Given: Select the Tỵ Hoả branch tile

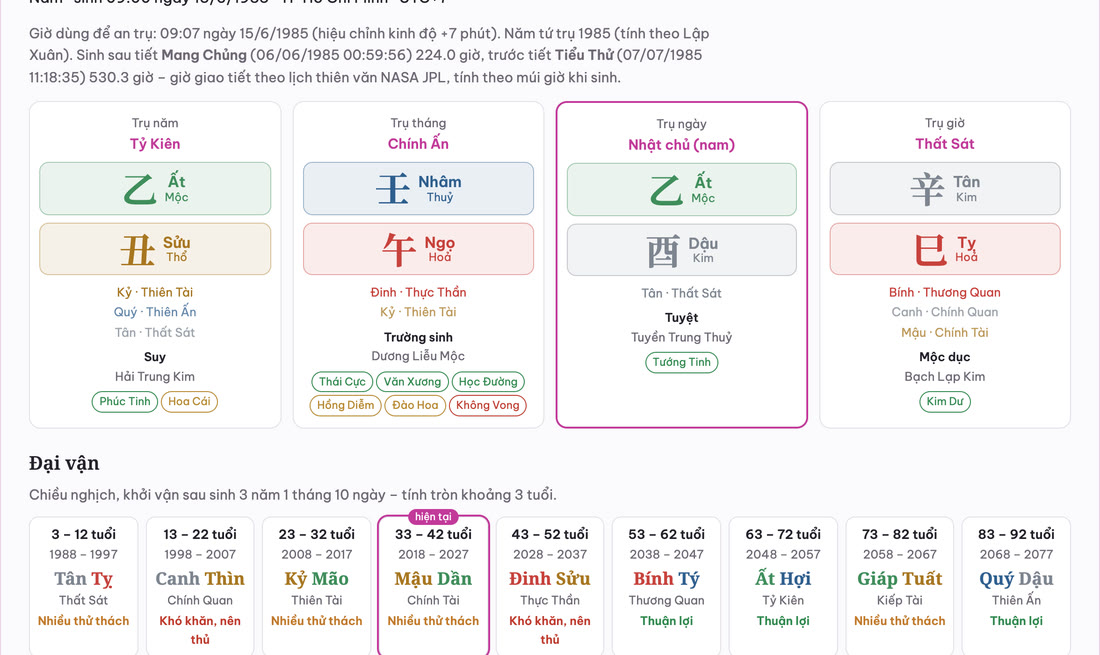Looking at the screenshot, I should (x=945, y=249).
